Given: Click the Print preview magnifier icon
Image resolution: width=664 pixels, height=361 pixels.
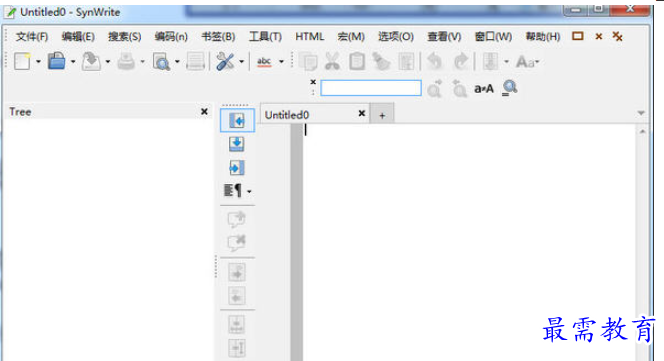Looking at the screenshot, I should click(x=161, y=62).
